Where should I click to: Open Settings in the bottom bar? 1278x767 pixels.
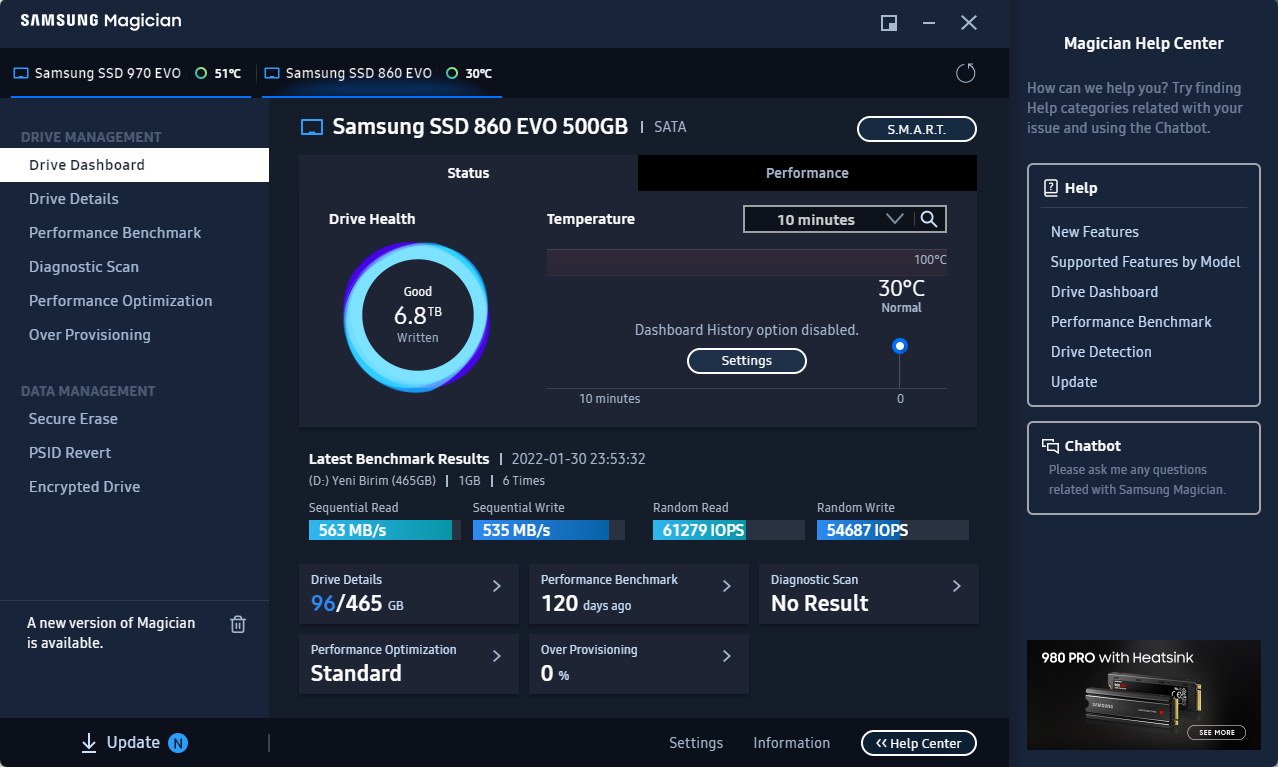click(696, 743)
